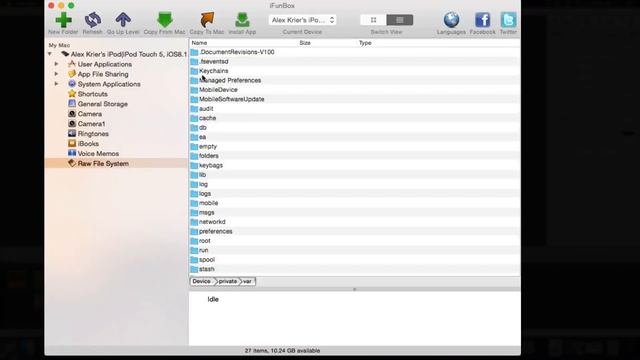Collapse the Alex Krier's iPod tree node
The height and width of the screenshot is (360, 640).
50,54
